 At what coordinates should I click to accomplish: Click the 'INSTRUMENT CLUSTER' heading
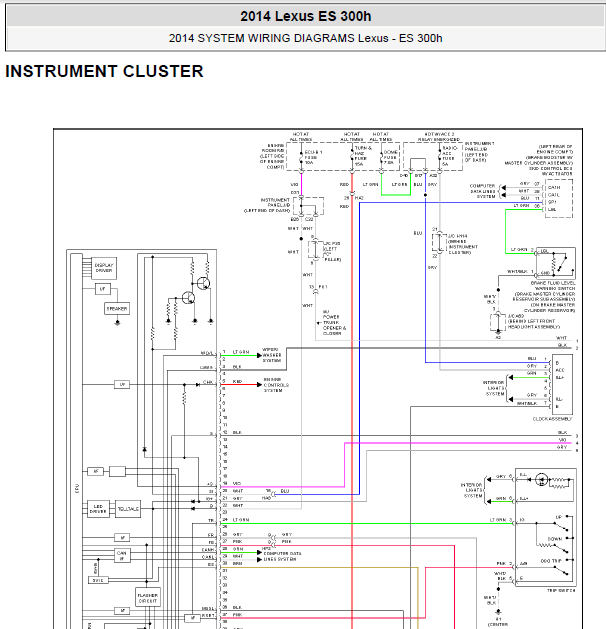(104, 71)
